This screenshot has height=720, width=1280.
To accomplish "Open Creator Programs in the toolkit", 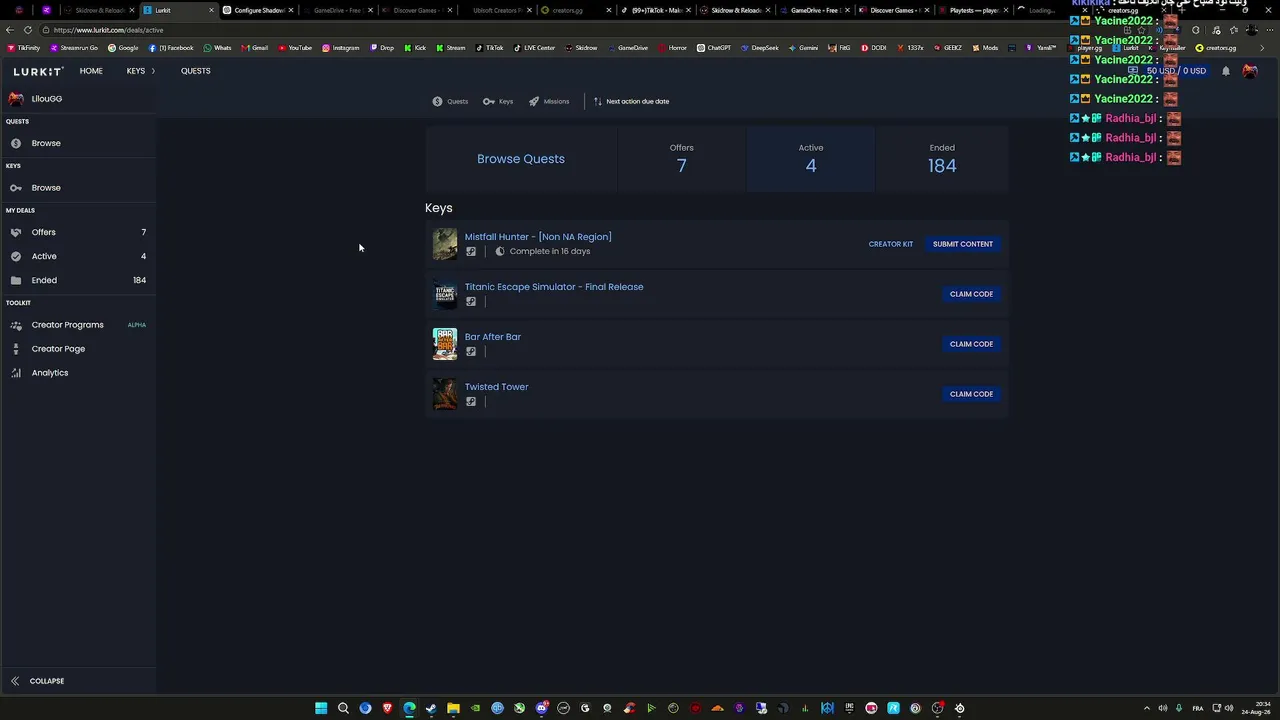I will coord(78,325).
